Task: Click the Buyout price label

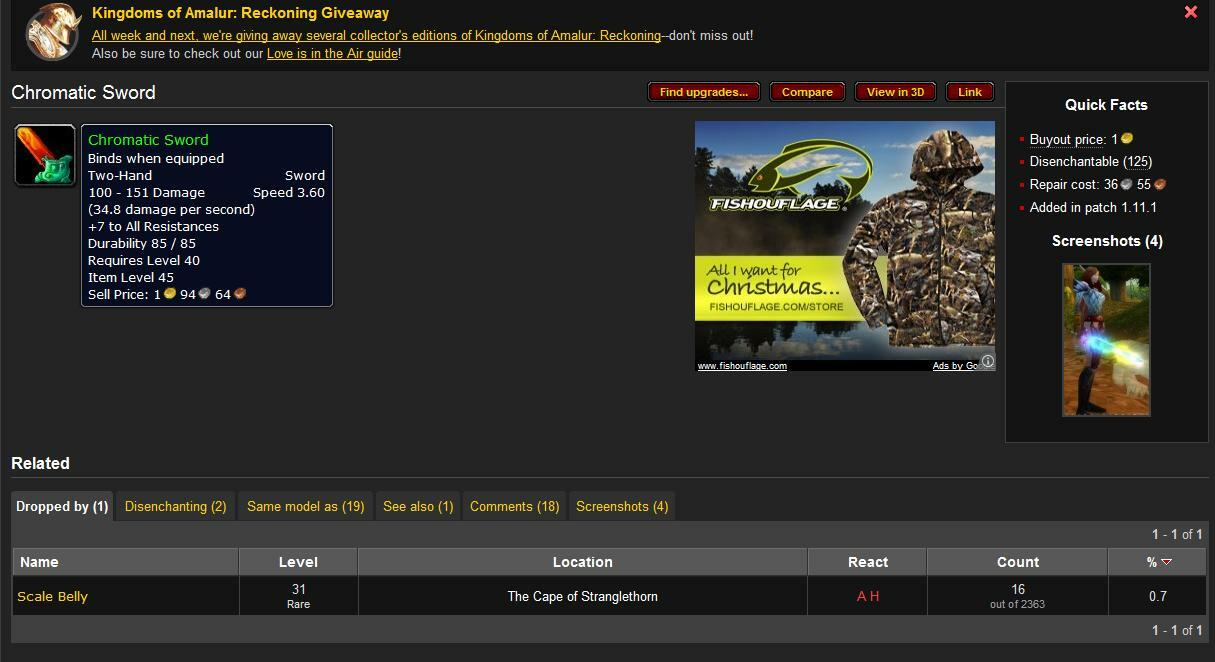Action: [1067, 140]
